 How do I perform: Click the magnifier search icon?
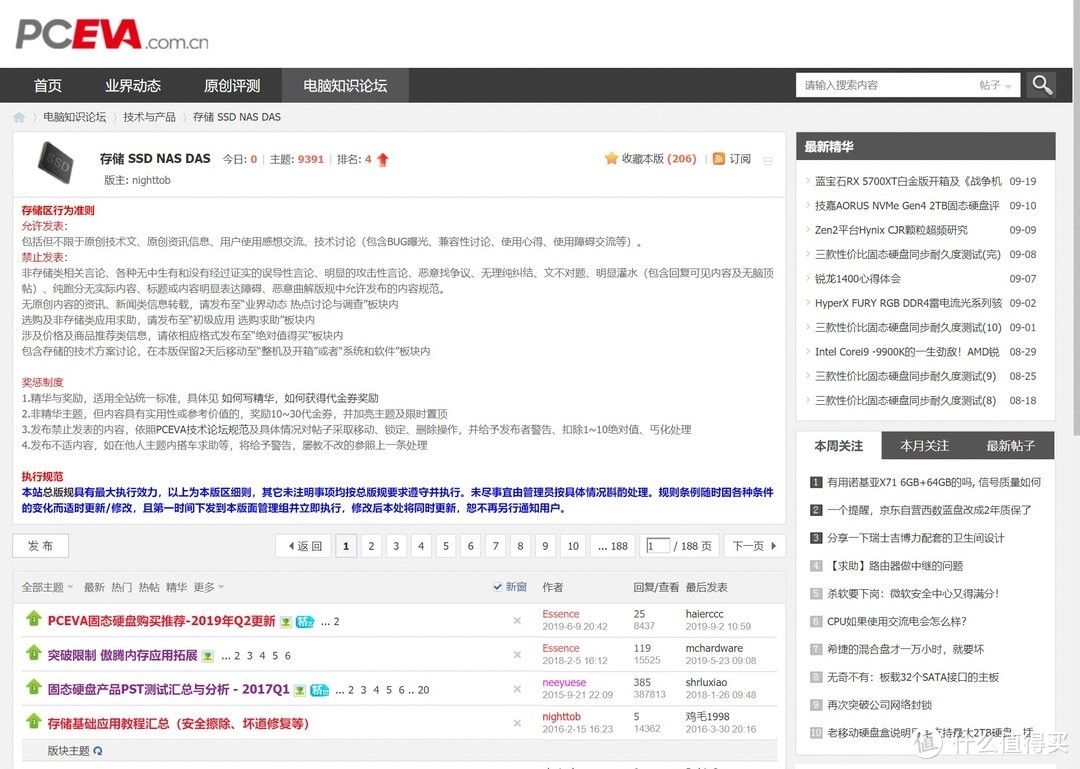[x=1041, y=85]
